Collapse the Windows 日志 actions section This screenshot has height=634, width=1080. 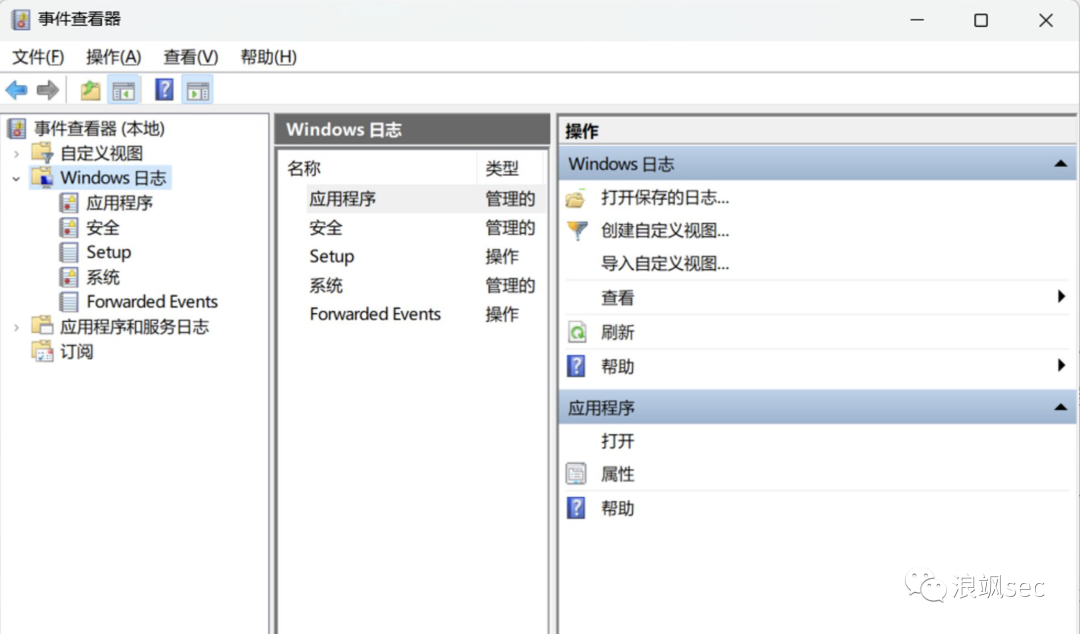1061,164
